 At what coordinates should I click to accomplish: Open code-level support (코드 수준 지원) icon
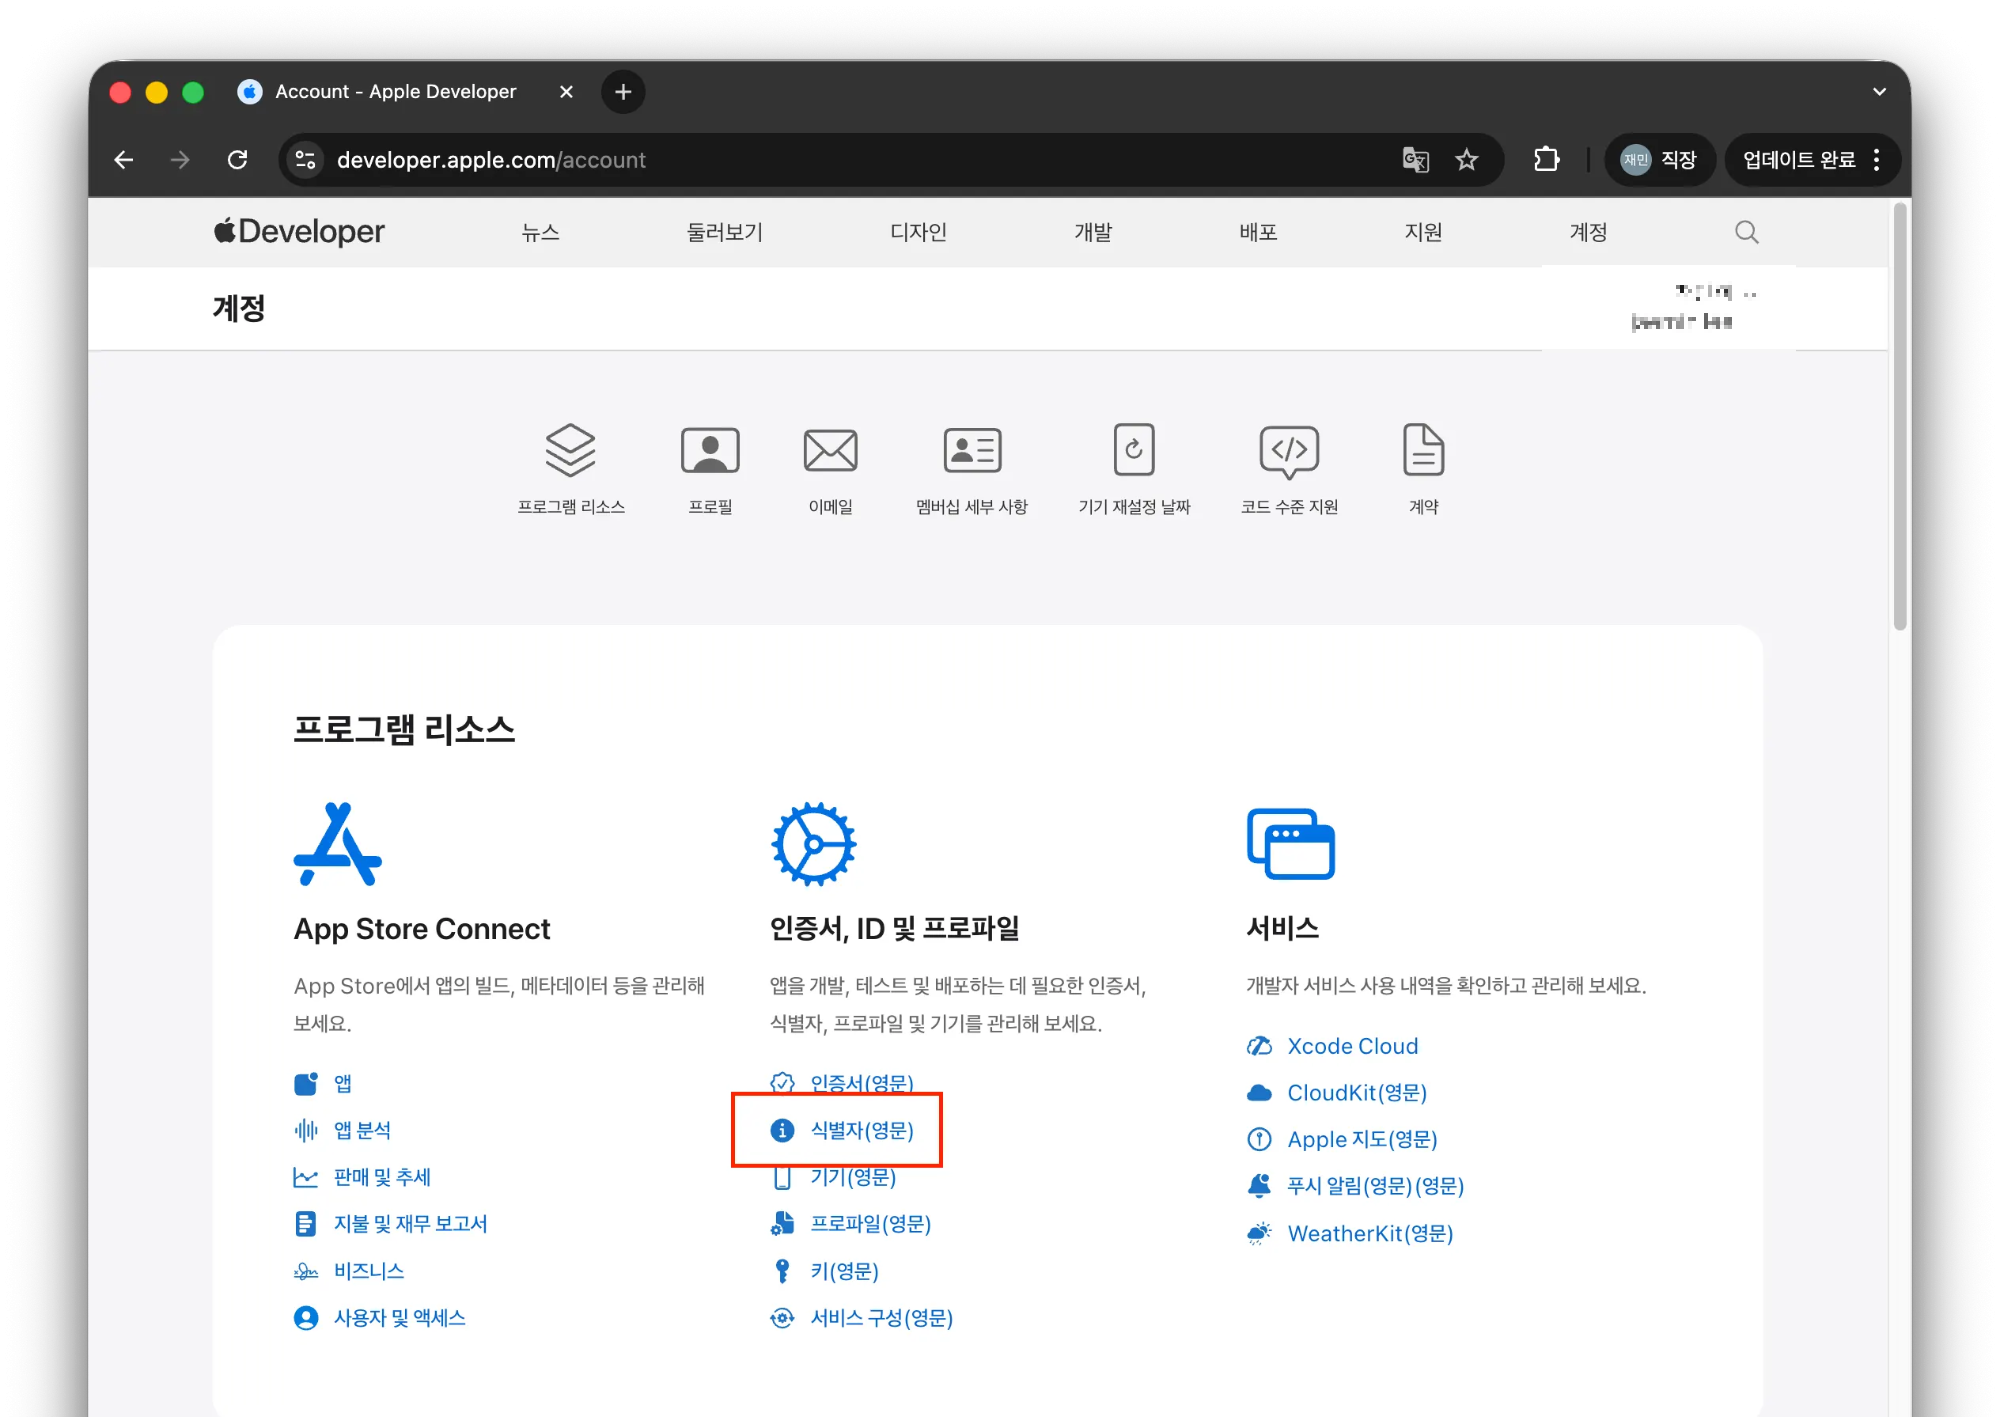(x=1289, y=450)
